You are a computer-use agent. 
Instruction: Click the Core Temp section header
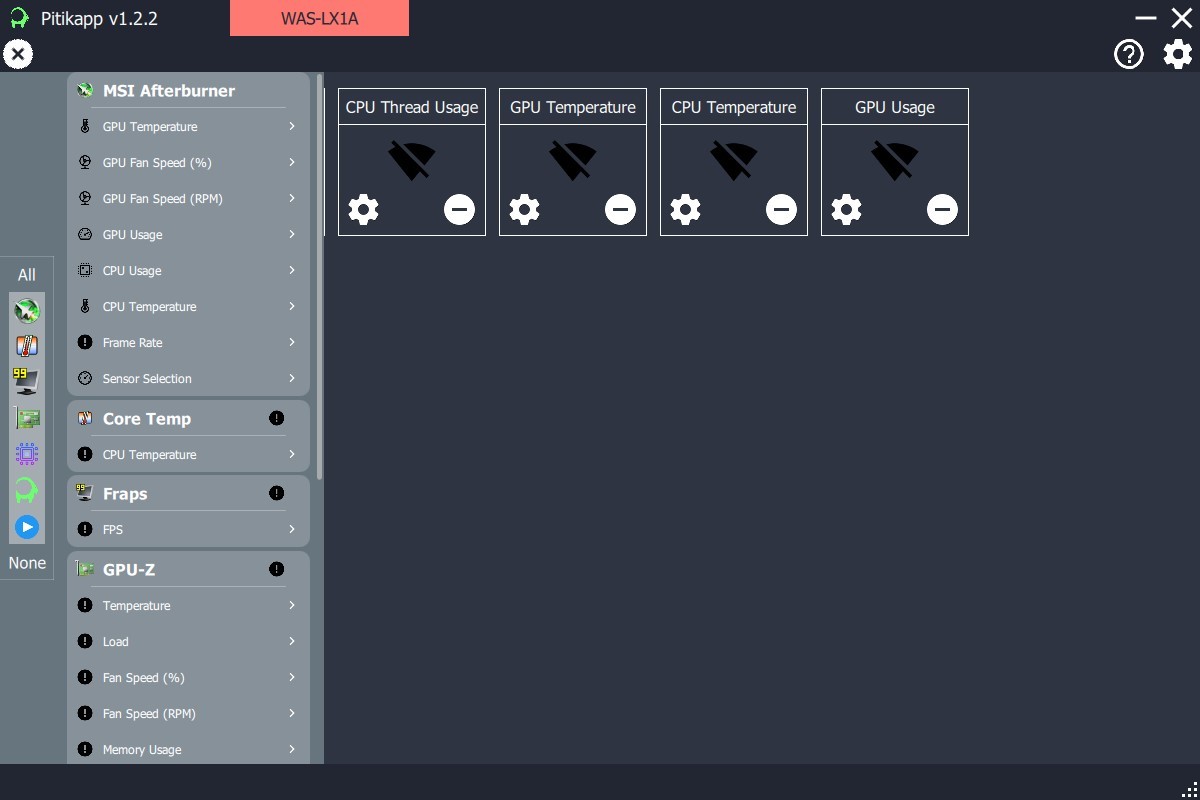(x=188, y=418)
